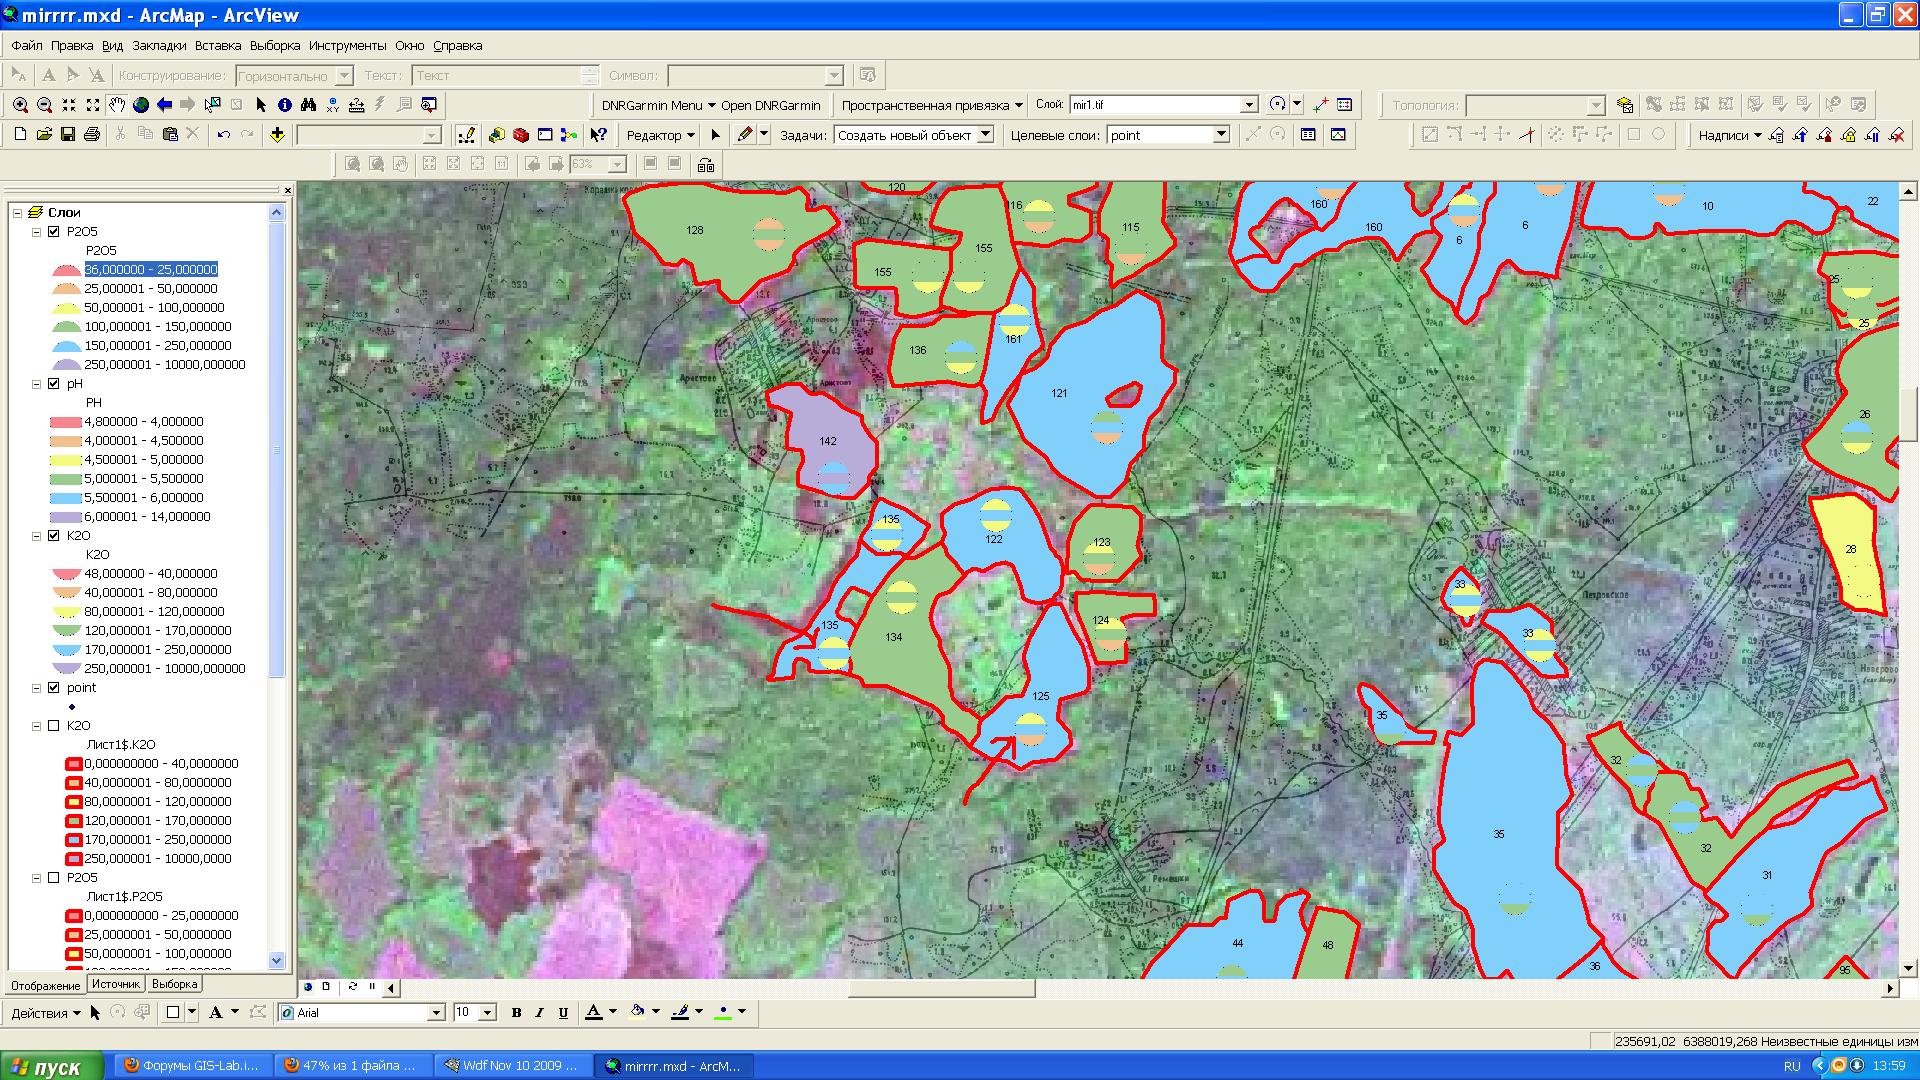Open font size dropdown

tap(487, 1013)
